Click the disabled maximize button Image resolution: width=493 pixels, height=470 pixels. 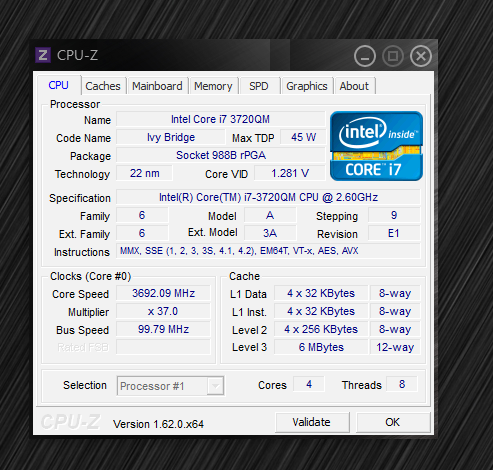coord(393,56)
